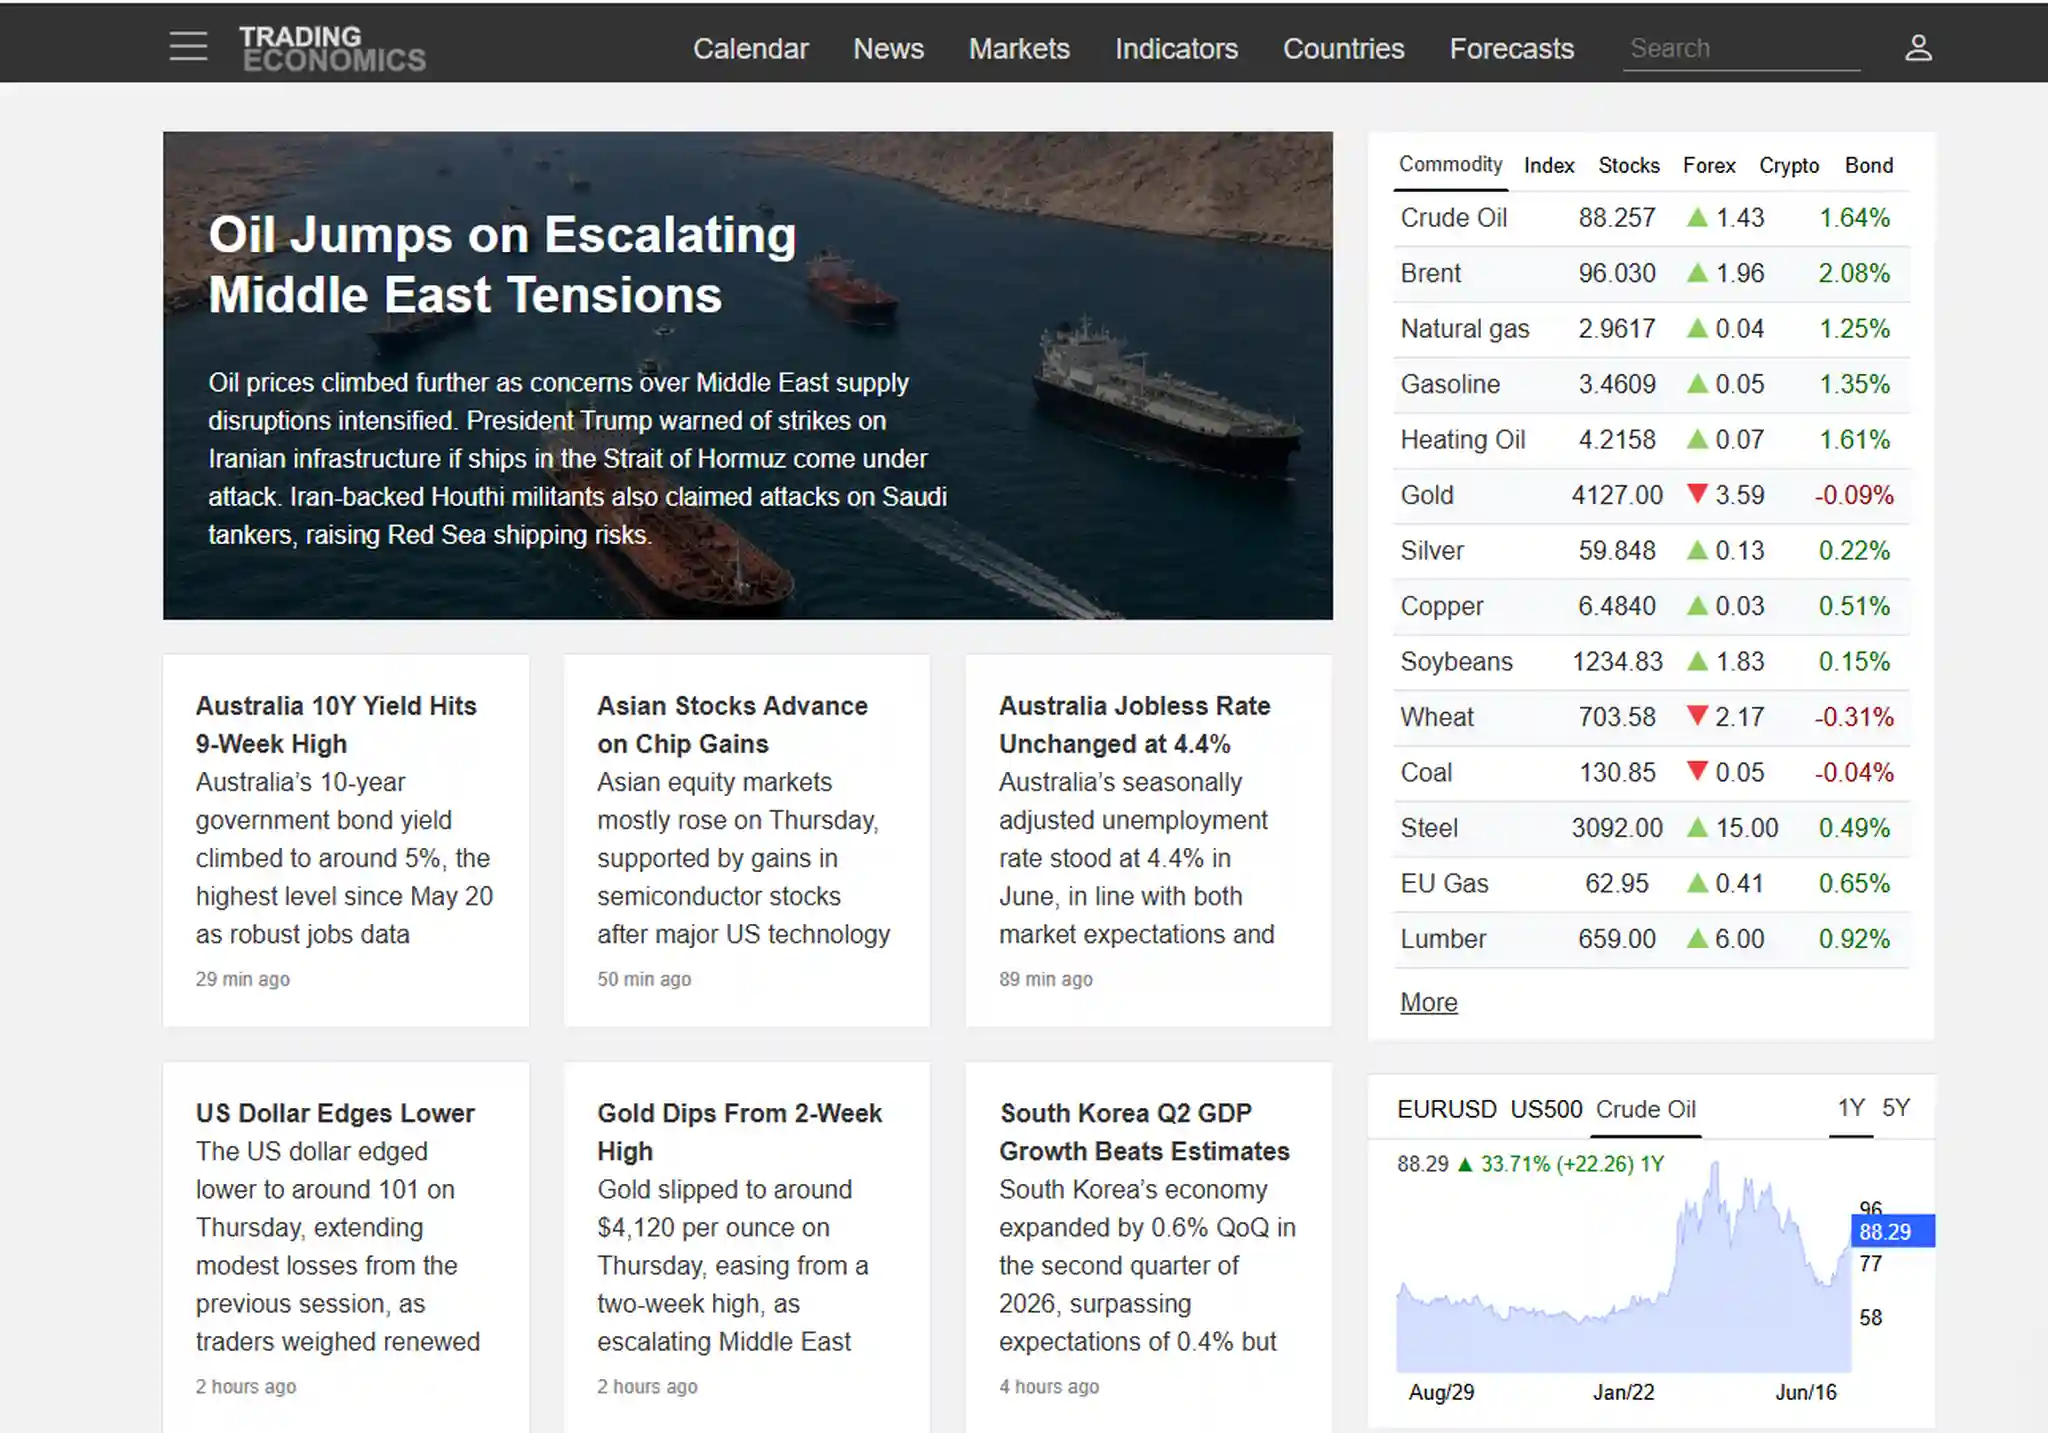
Task: Switch chart range to 5Y
Action: pos(1896,1108)
